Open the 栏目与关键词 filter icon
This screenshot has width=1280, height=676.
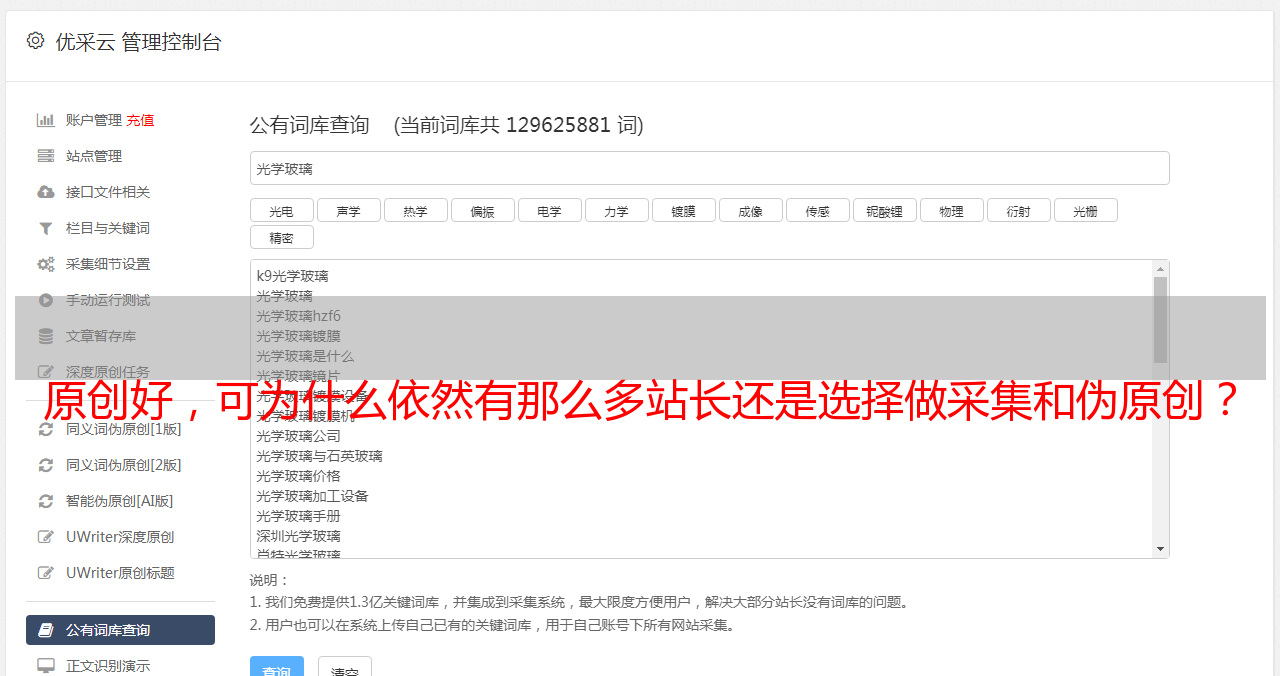pos(46,228)
